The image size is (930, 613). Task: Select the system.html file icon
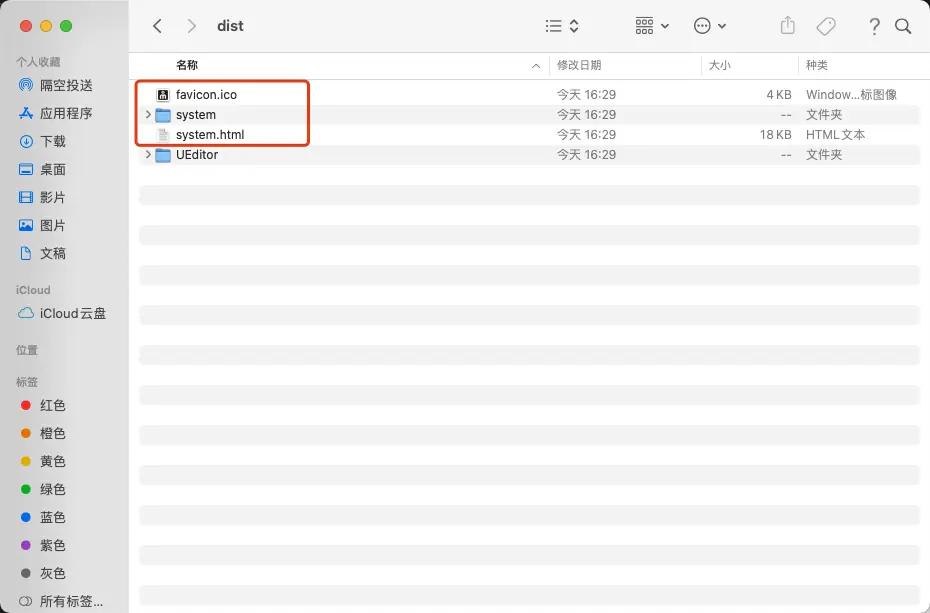pos(163,135)
